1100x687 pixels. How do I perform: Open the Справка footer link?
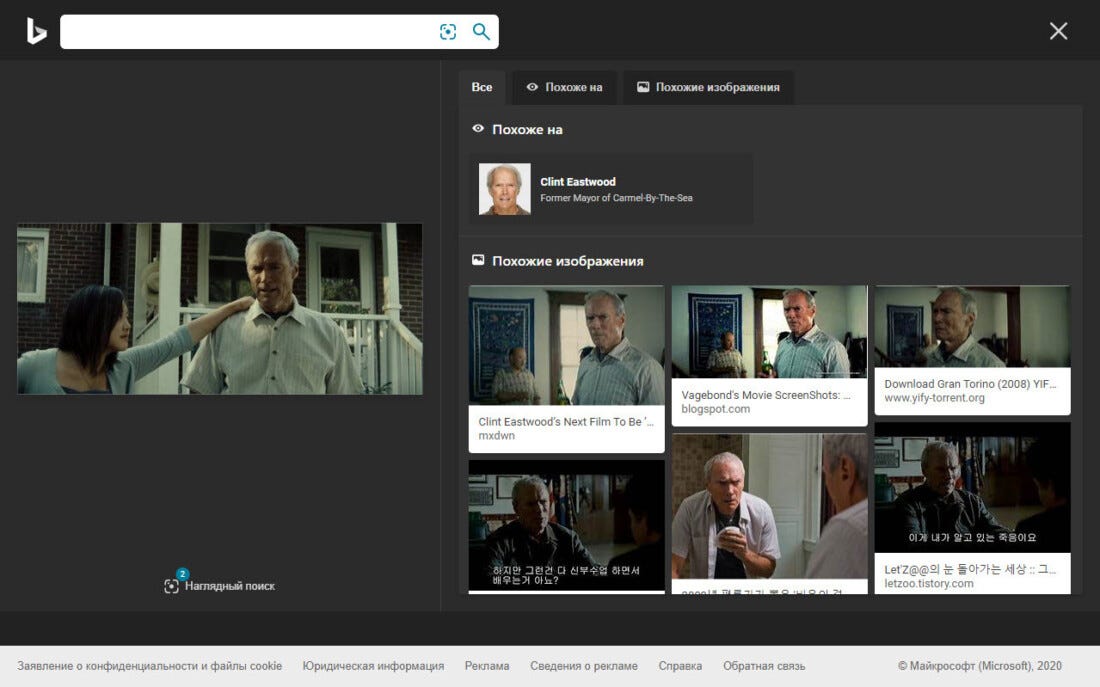point(680,666)
